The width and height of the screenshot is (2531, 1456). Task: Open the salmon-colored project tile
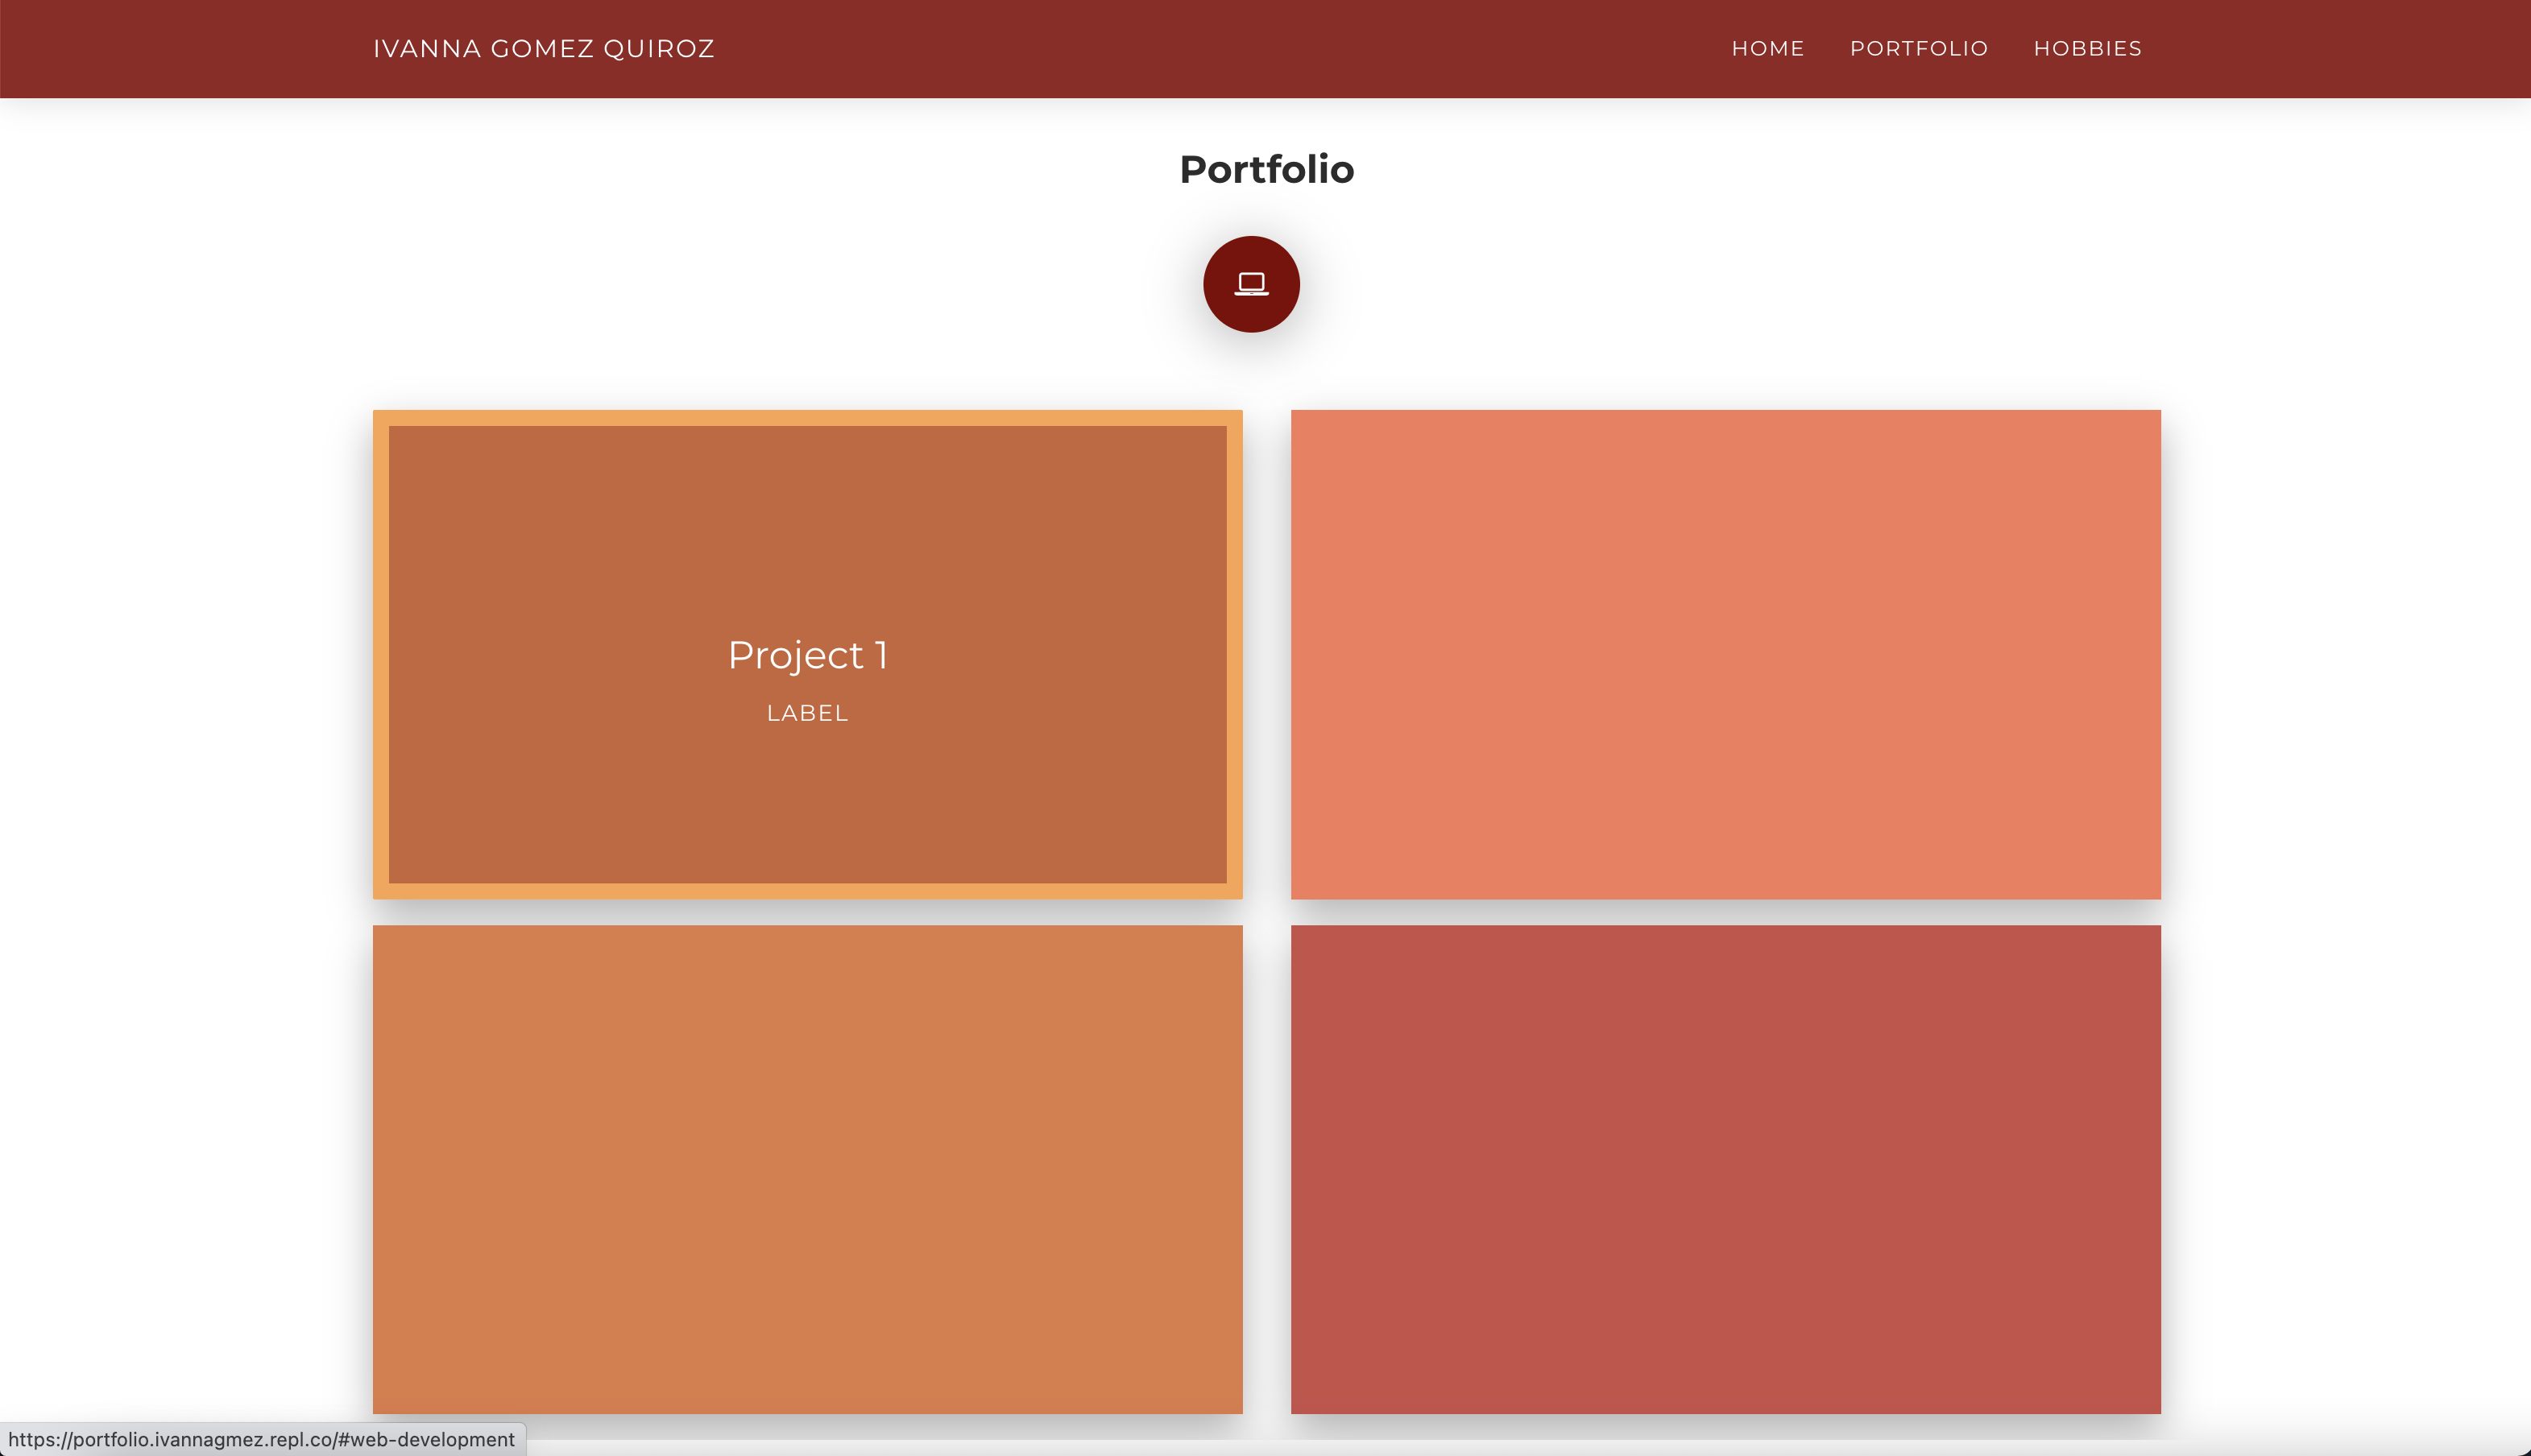[1725, 654]
